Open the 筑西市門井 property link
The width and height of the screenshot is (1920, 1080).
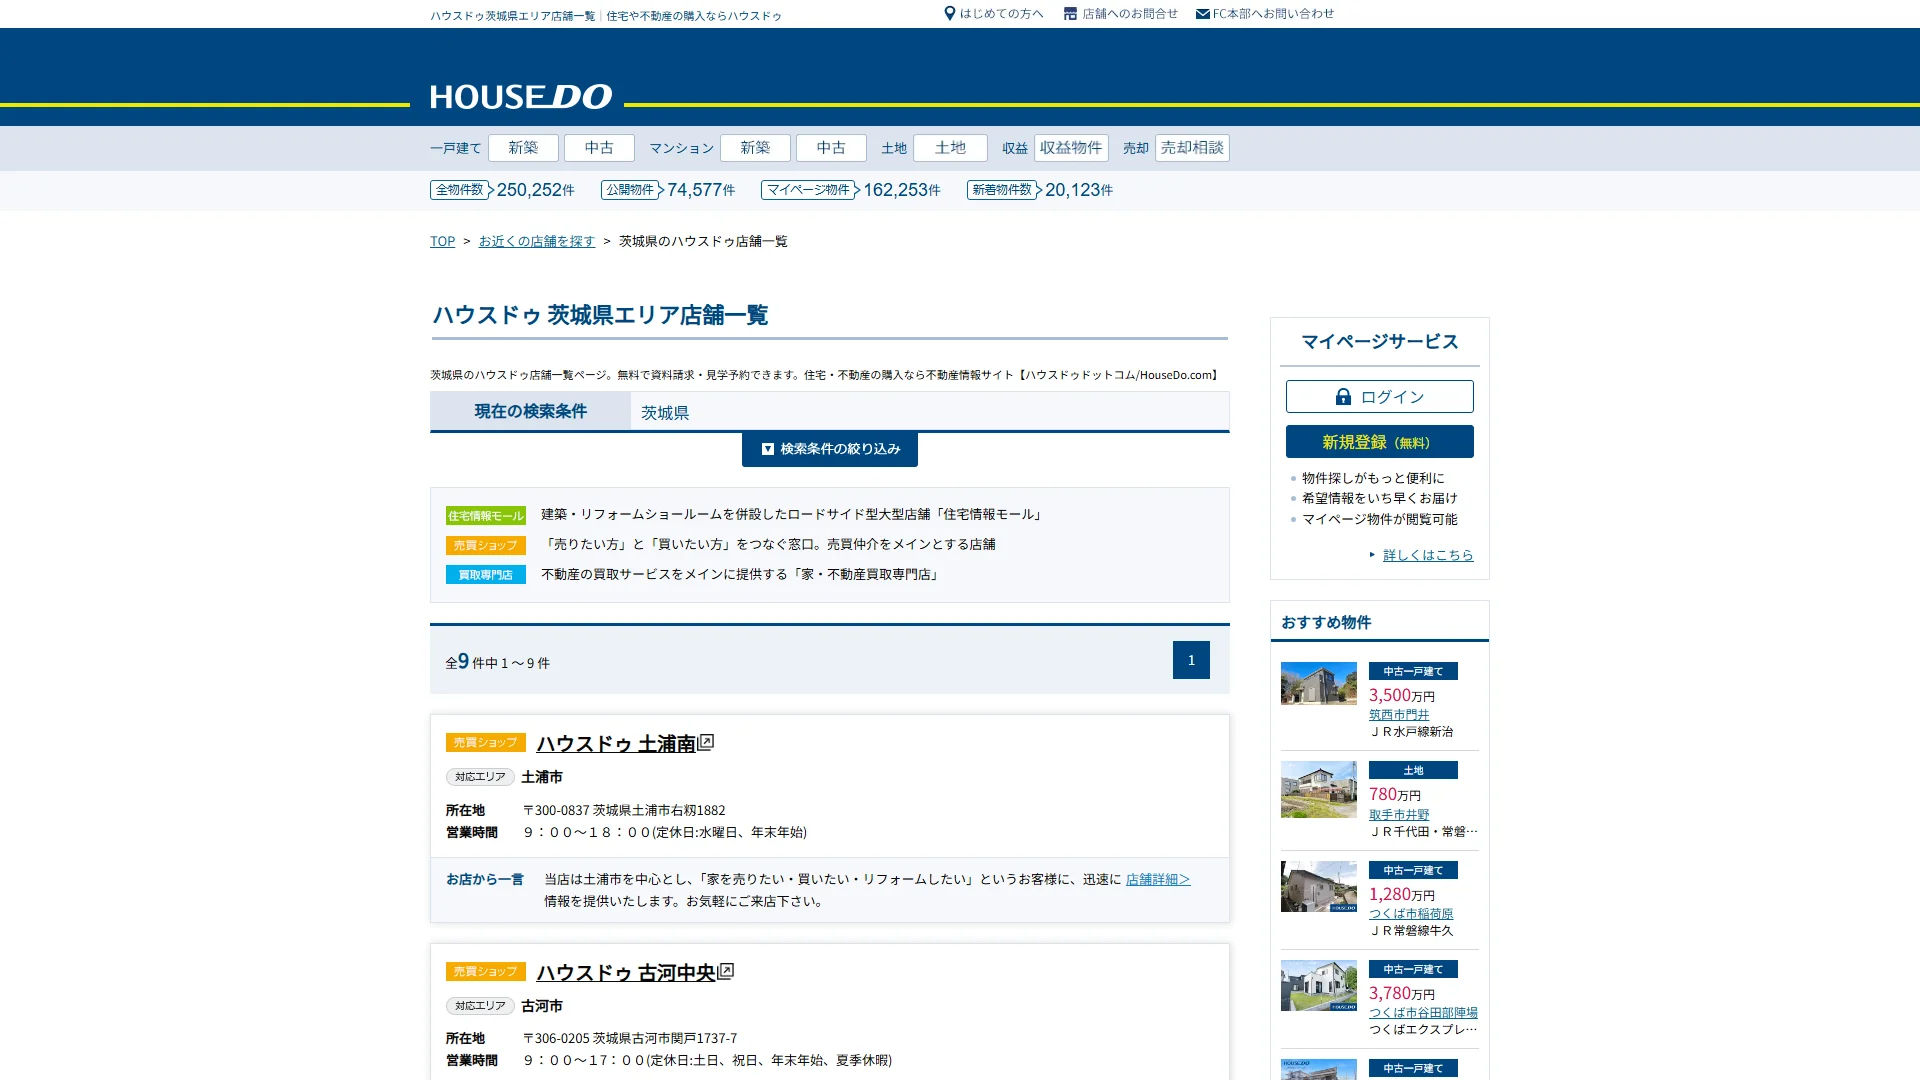1399,715
